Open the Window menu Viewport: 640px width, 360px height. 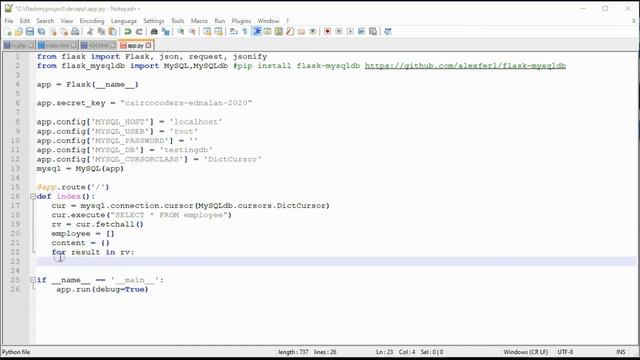coord(268,21)
